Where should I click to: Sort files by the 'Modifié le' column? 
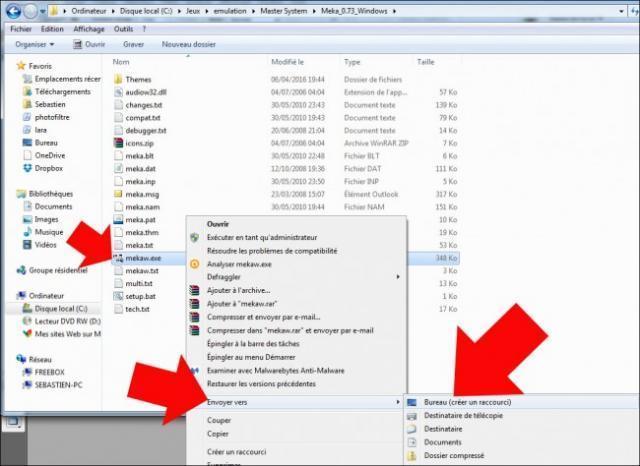[288, 62]
